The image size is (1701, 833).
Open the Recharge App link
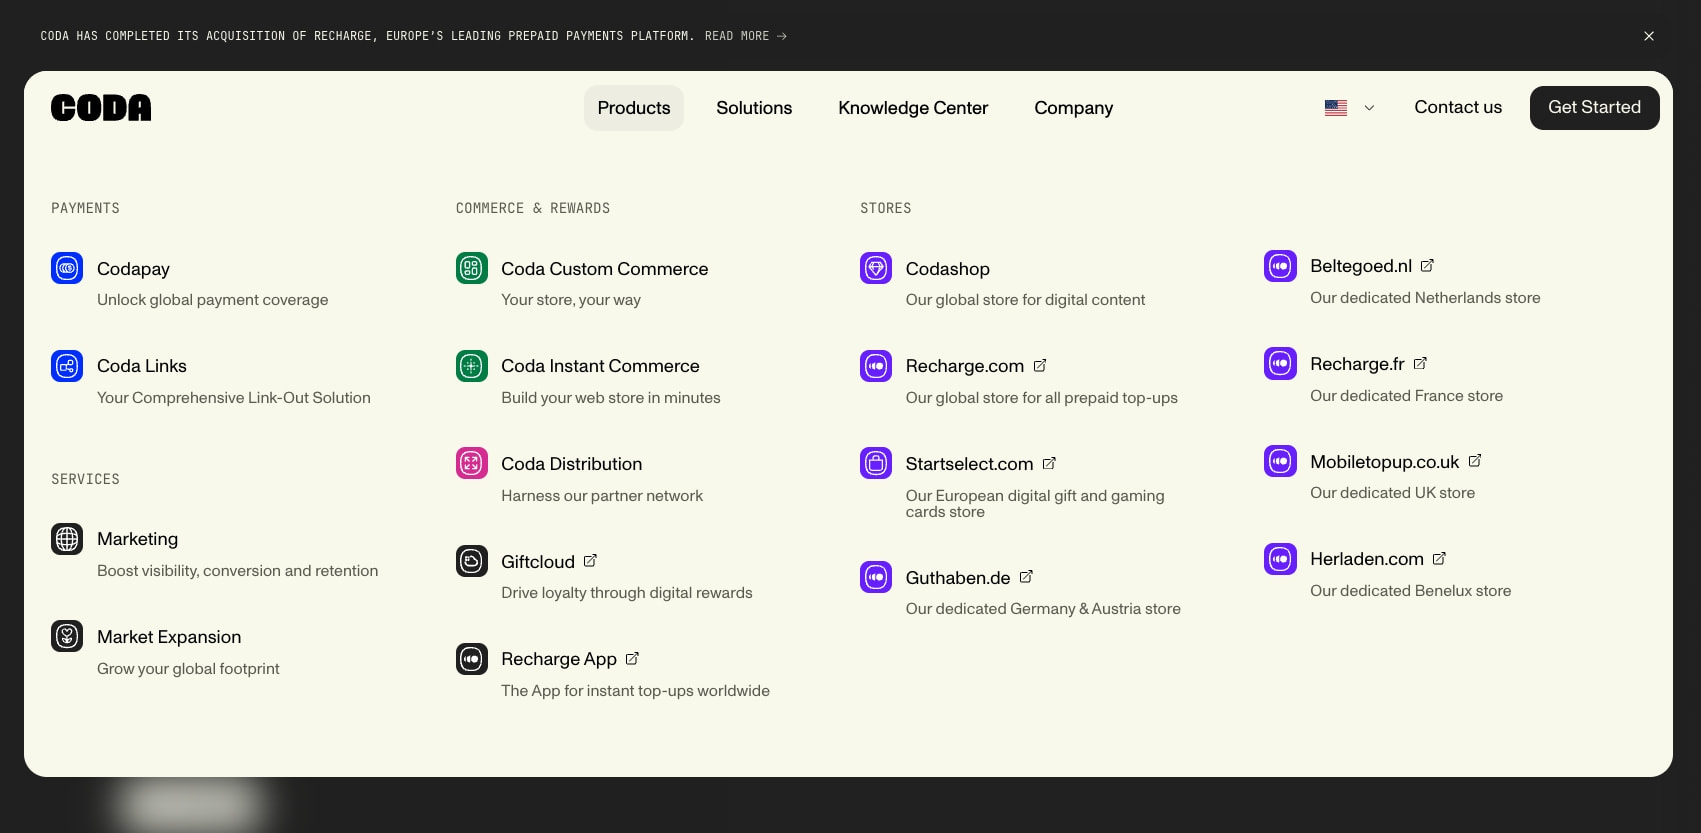559,659
